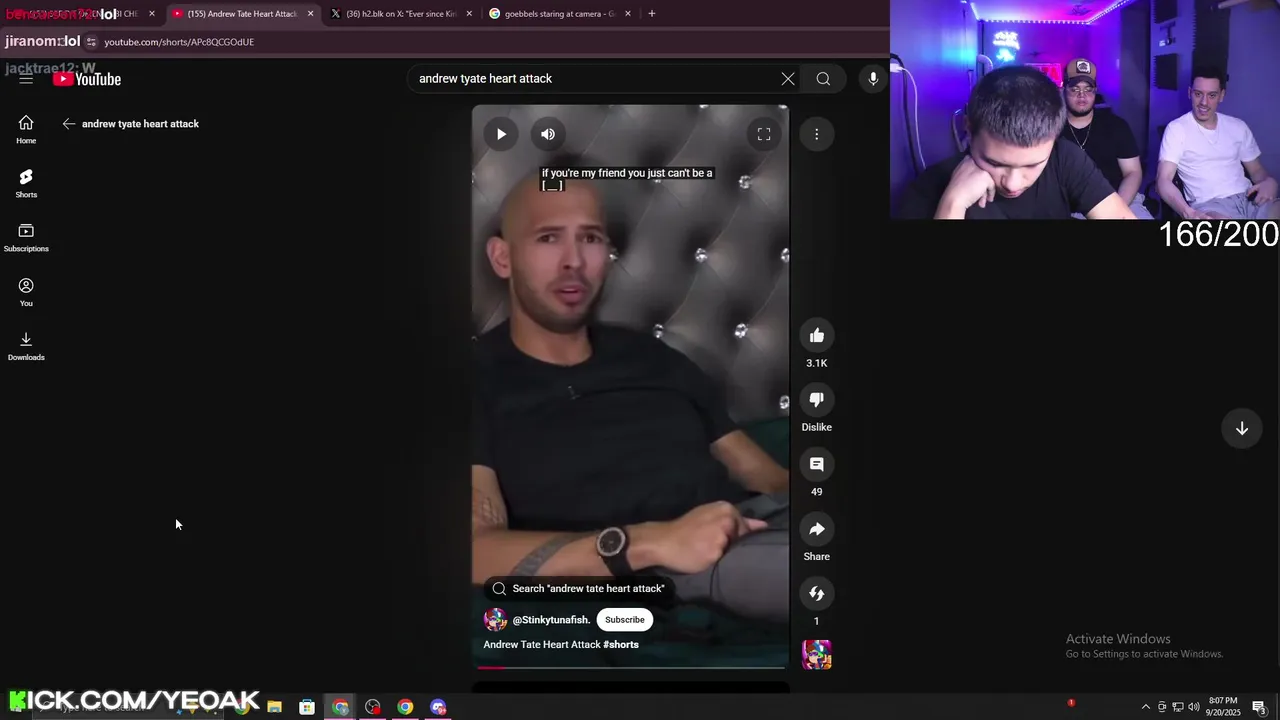Click the YouTube logo
Image resolution: width=1280 pixels, height=720 pixels.
(x=87, y=79)
